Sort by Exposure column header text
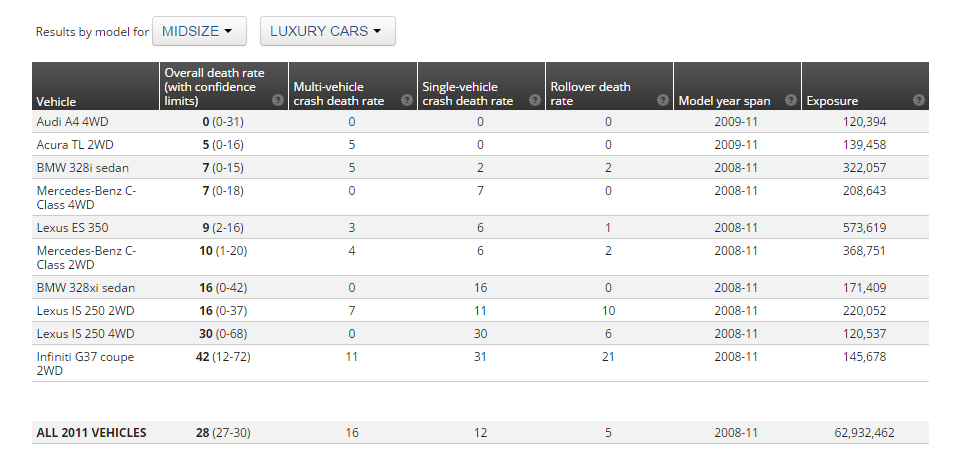The image size is (963, 462). coord(832,101)
